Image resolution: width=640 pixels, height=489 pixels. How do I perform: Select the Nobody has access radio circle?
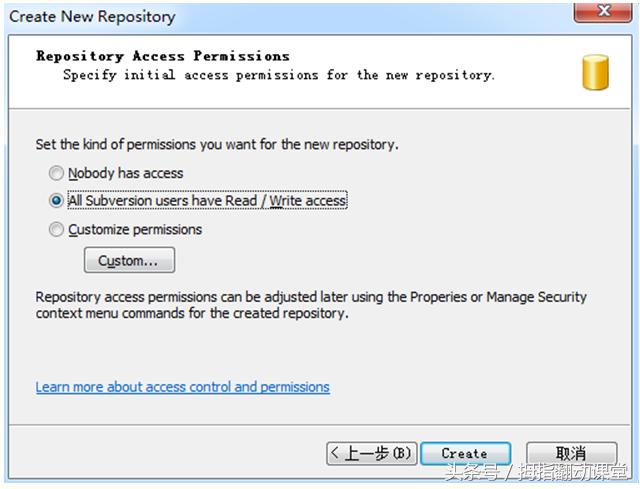pos(56,173)
